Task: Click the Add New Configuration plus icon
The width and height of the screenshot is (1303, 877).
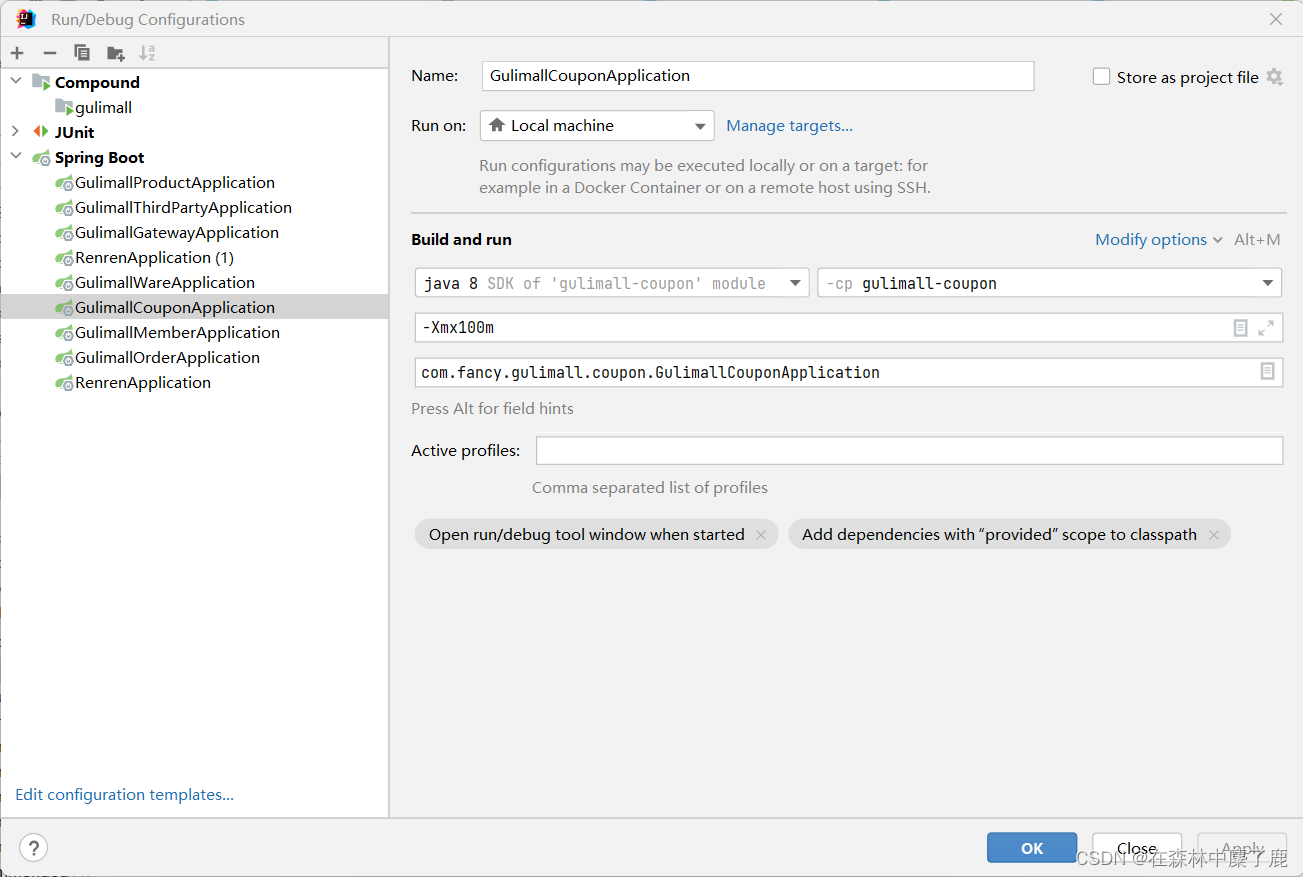Action: [18, 53]
